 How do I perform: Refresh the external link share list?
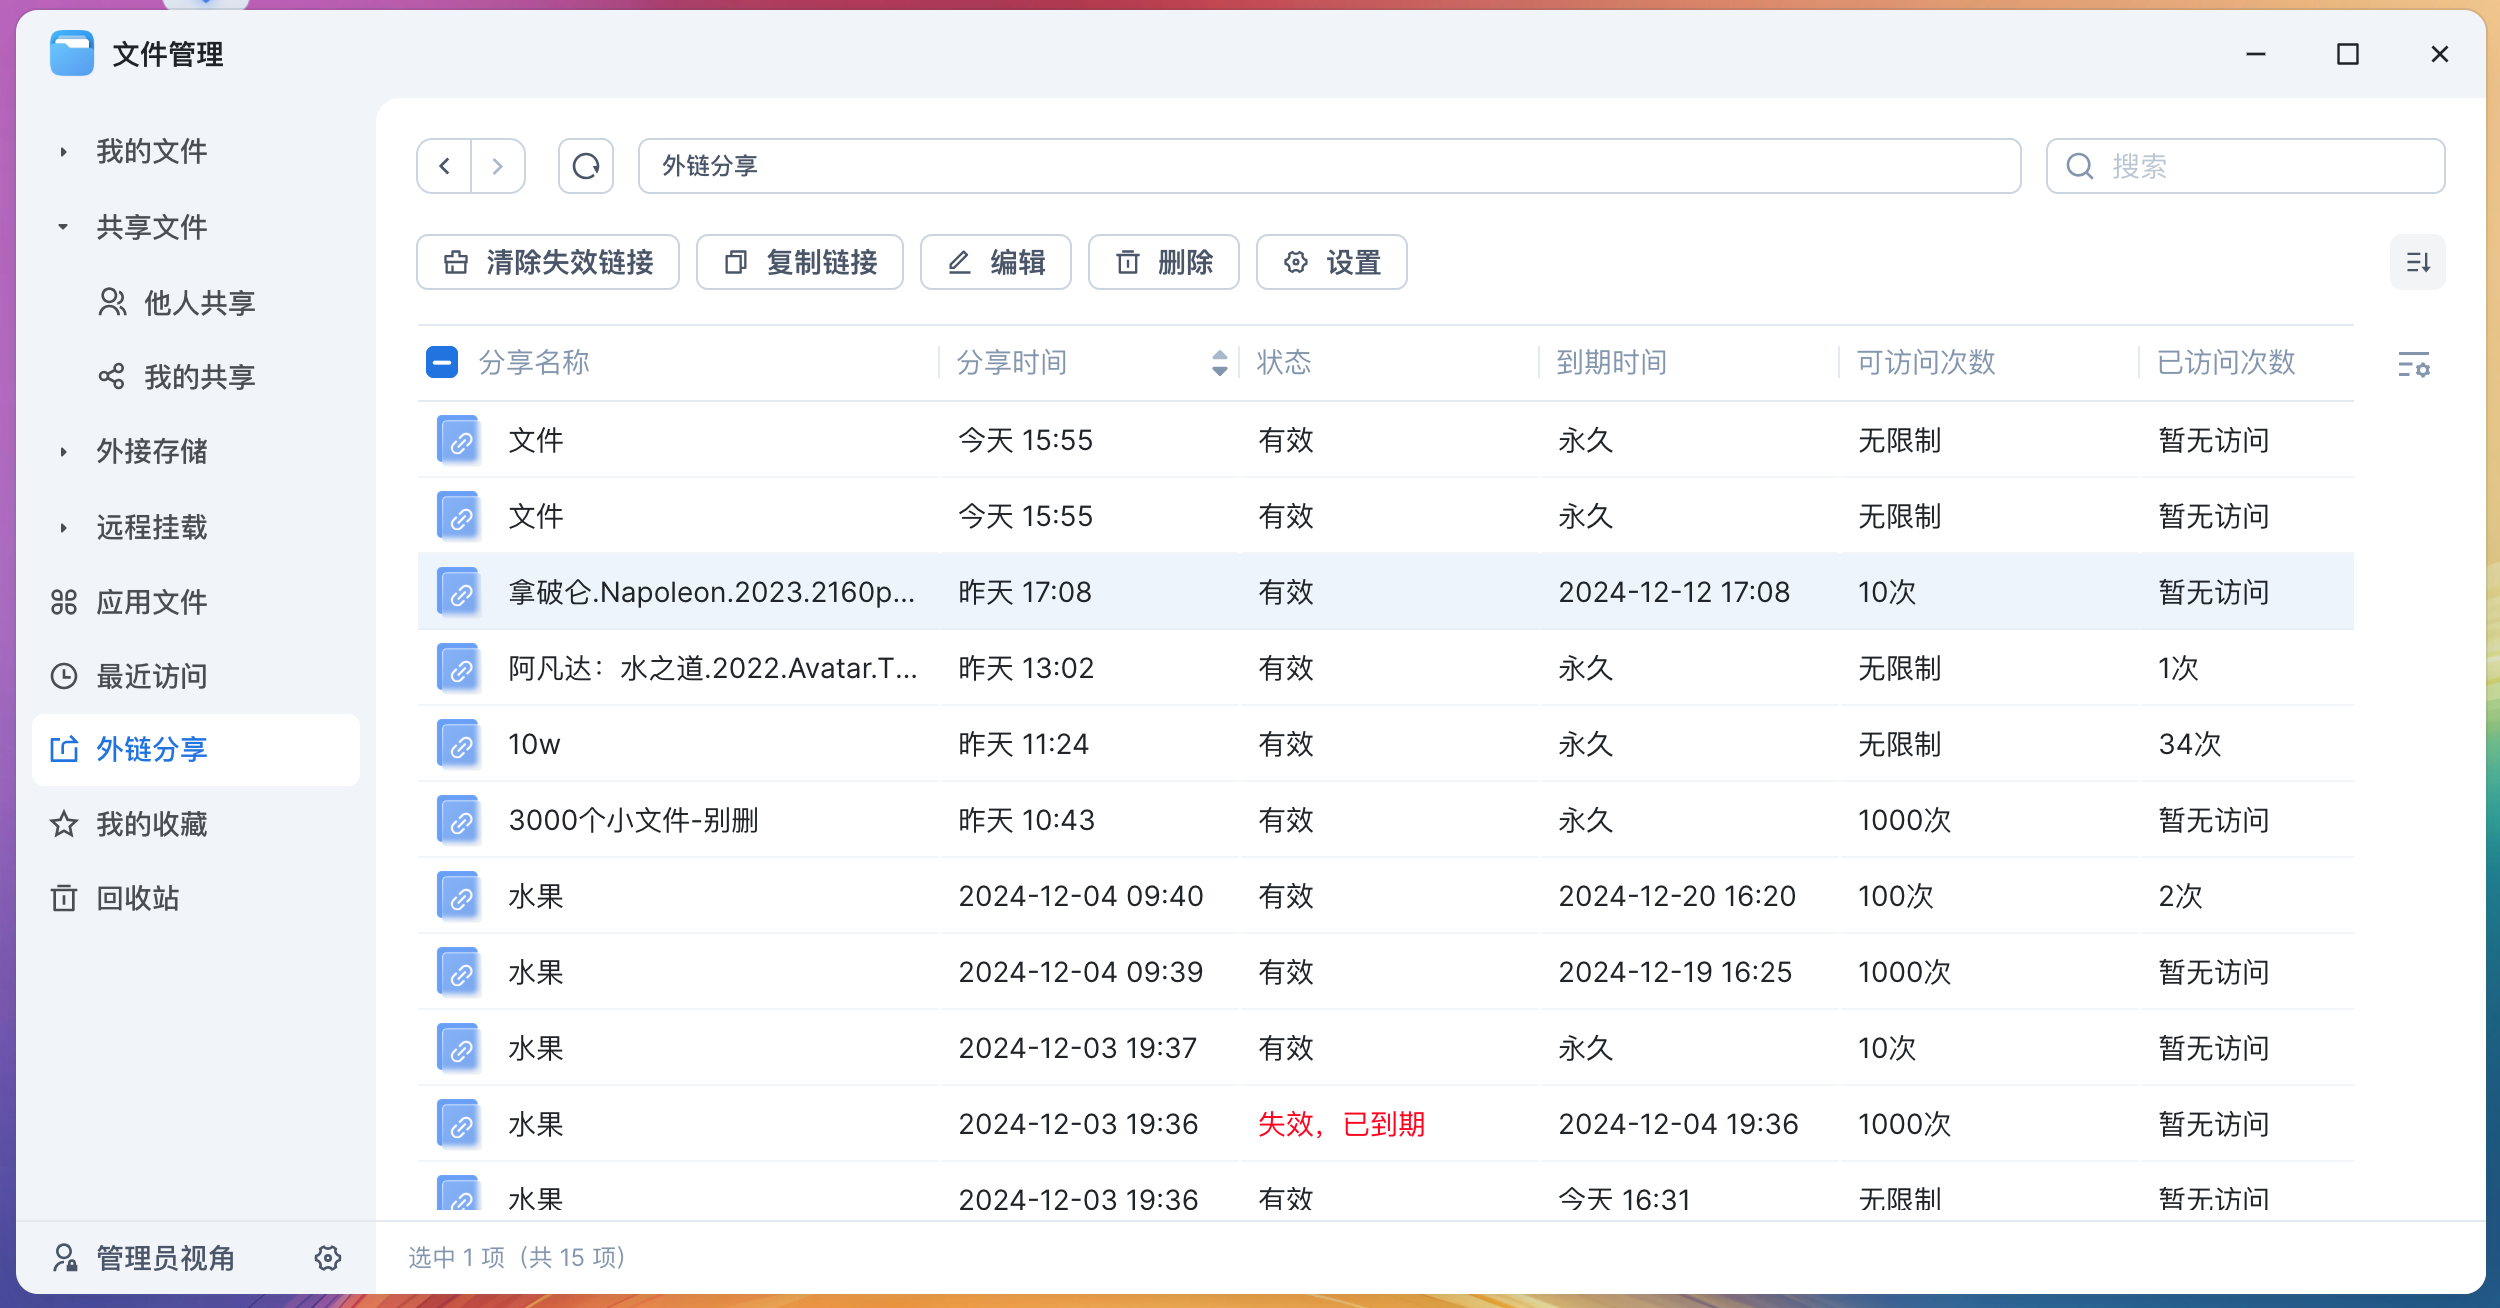click(586, 166)
